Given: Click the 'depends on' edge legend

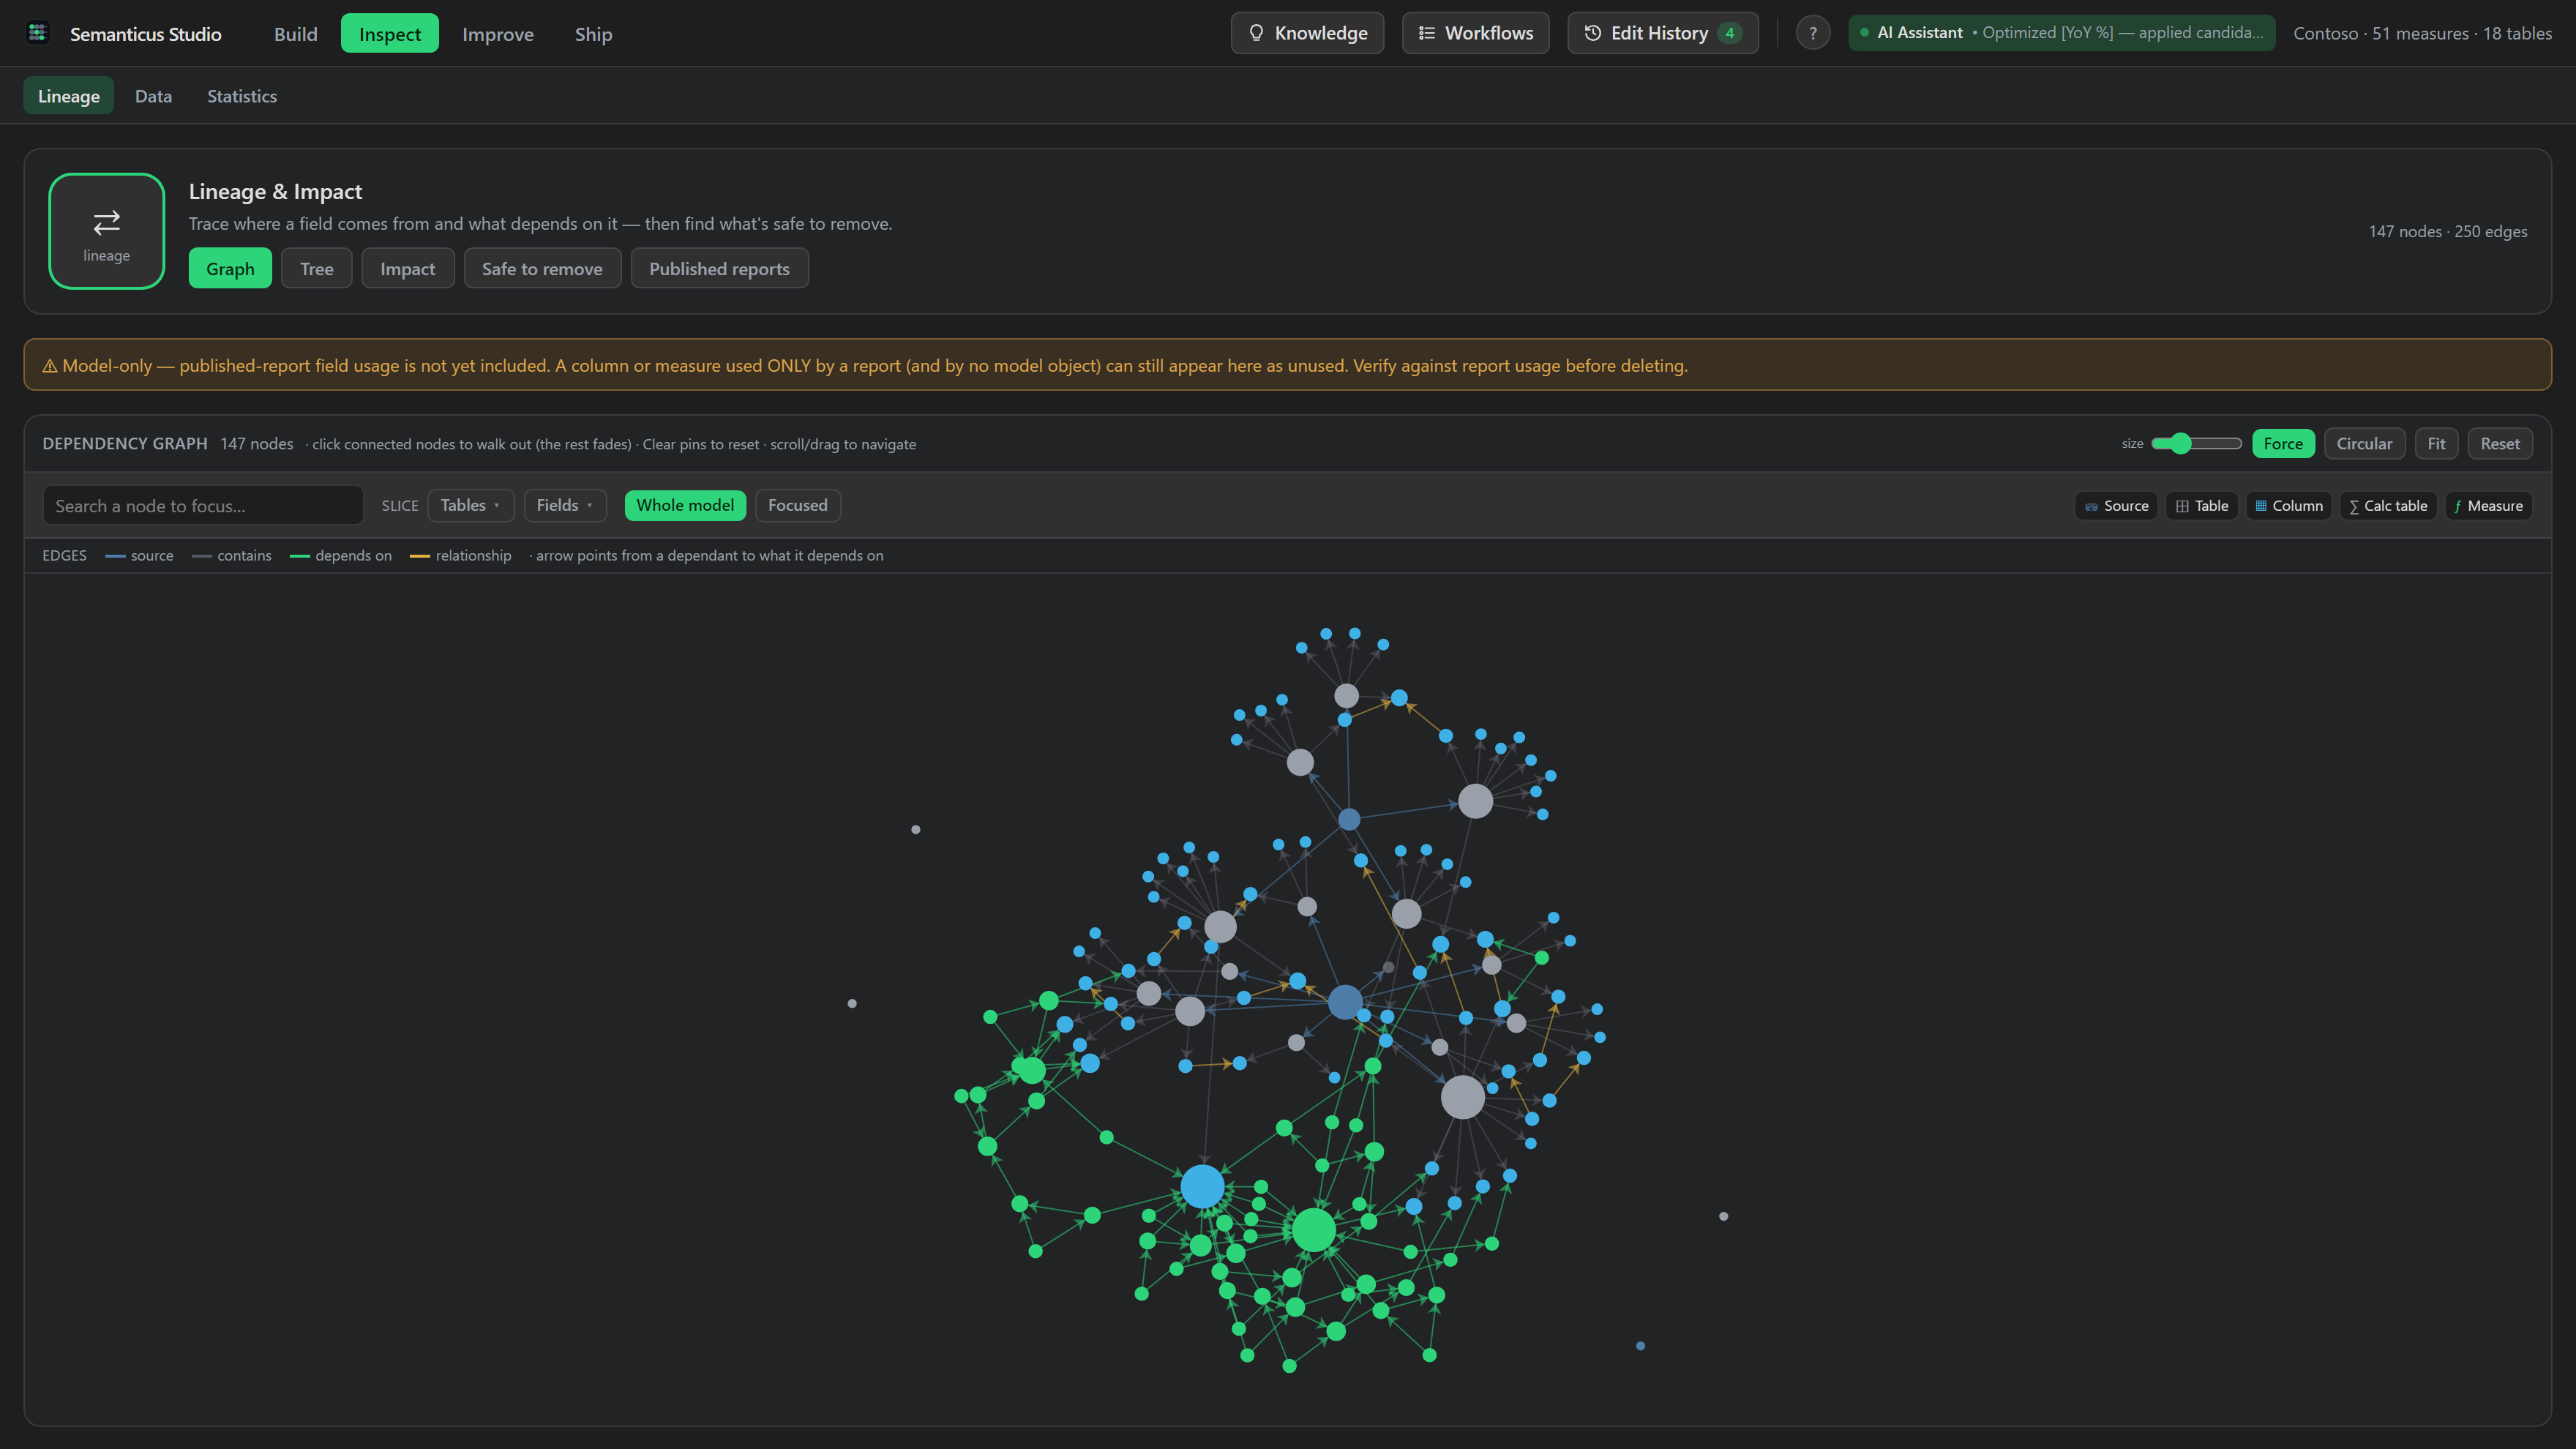Looking at the screenshot, I should pyautogui.click(x=341, y=555).
